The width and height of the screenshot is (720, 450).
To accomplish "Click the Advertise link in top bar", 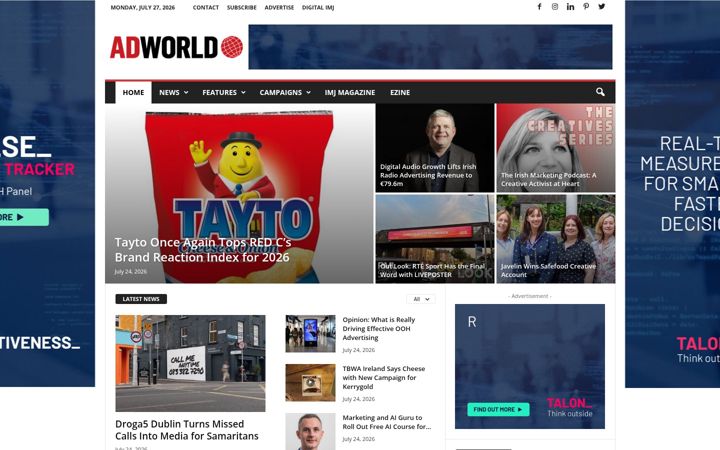I will [279, 7].
